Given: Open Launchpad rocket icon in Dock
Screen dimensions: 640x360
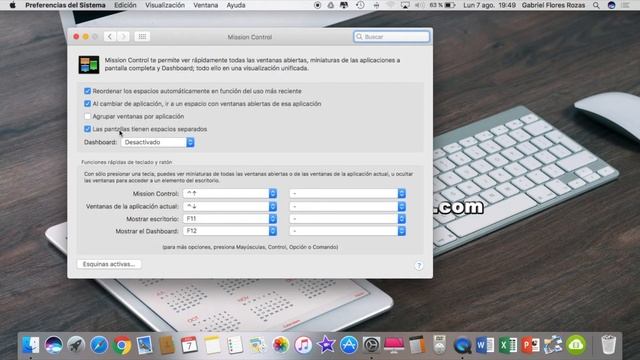Looking at the screenshot, I should point(76,345).
